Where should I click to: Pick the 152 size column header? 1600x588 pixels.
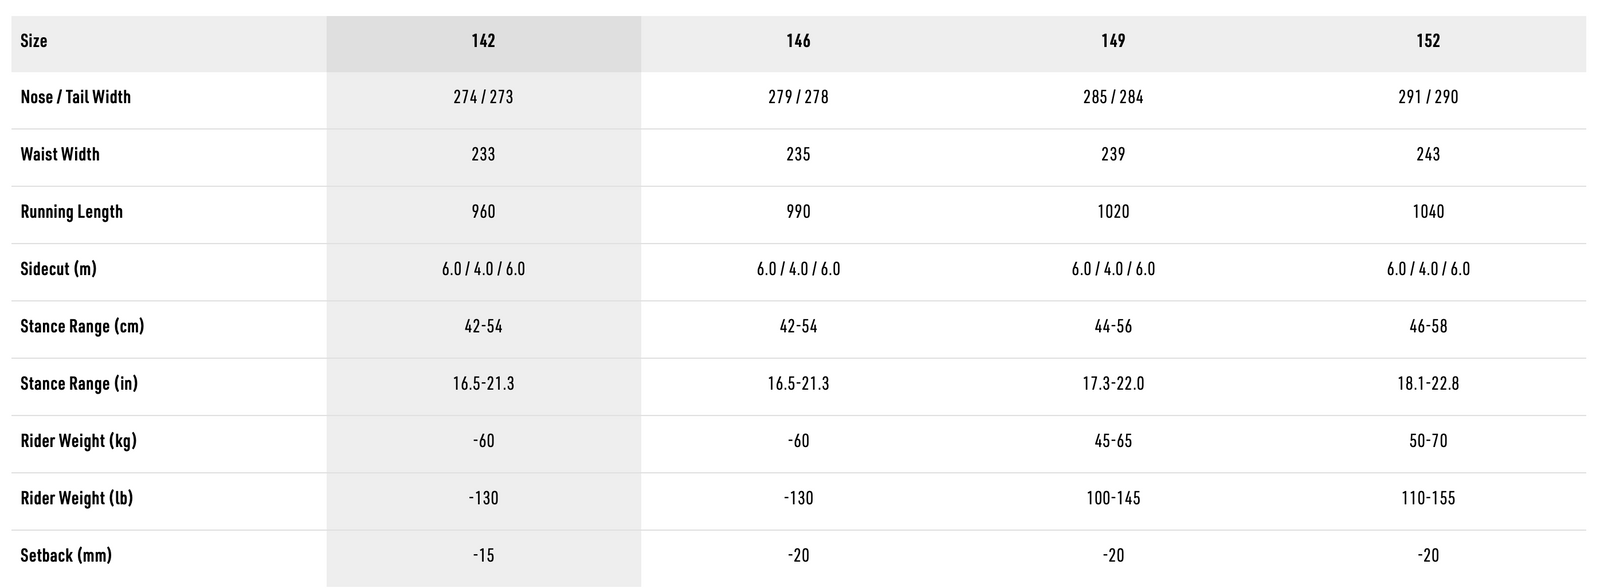point(1428,41)
